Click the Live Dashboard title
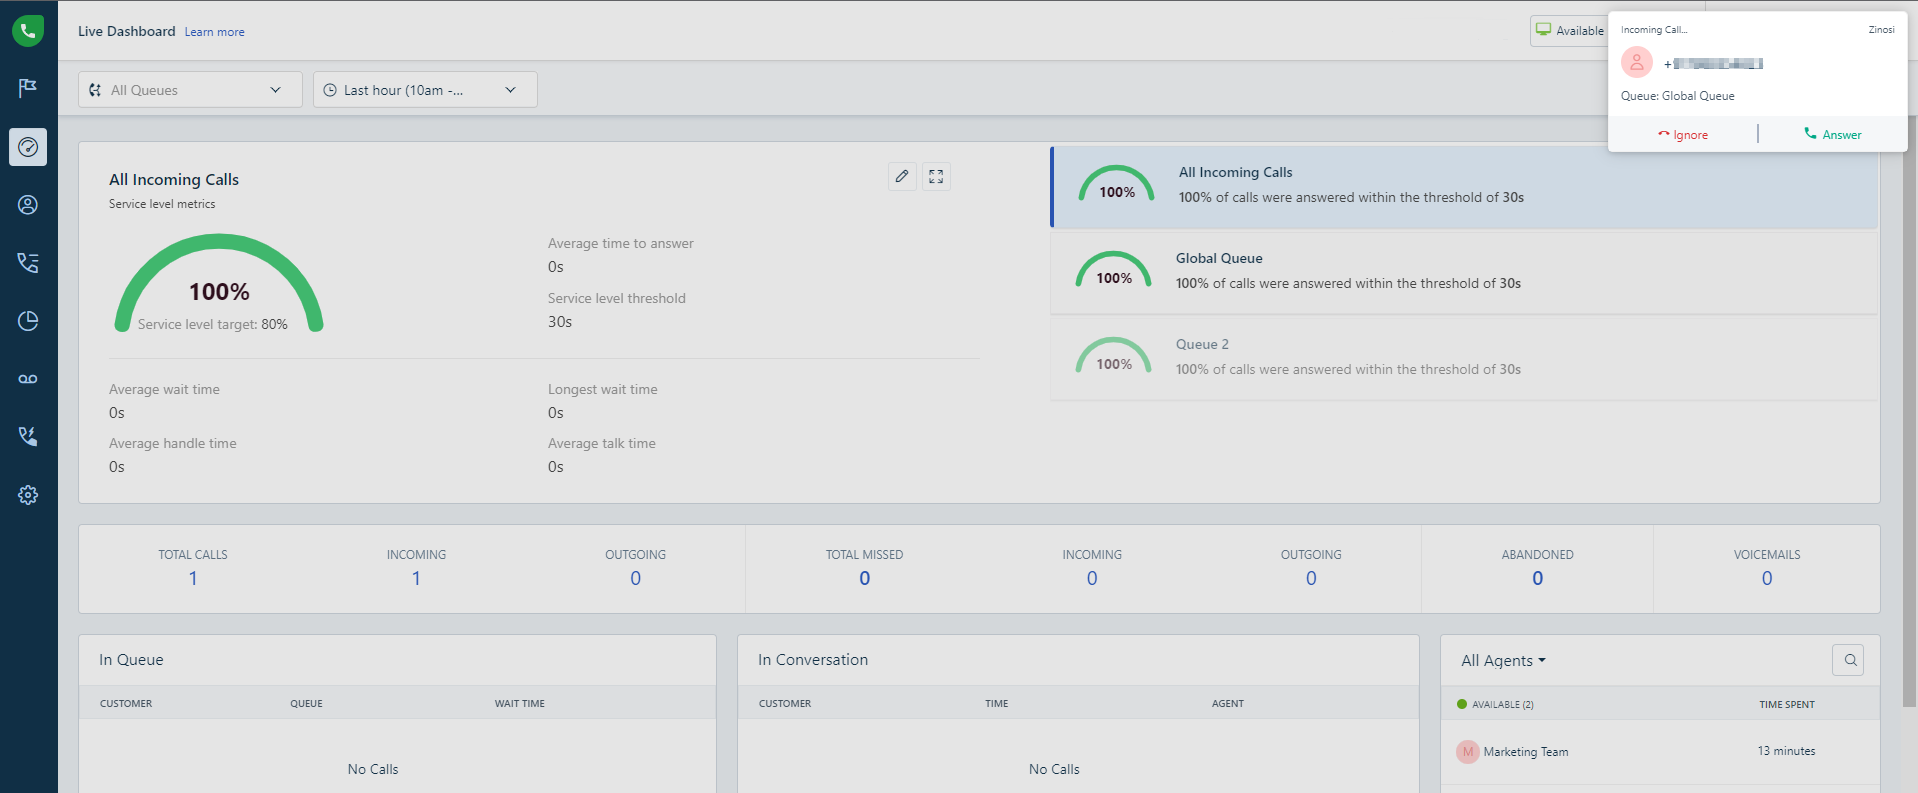Screen dimensions: 1918x793 (127, 31)
